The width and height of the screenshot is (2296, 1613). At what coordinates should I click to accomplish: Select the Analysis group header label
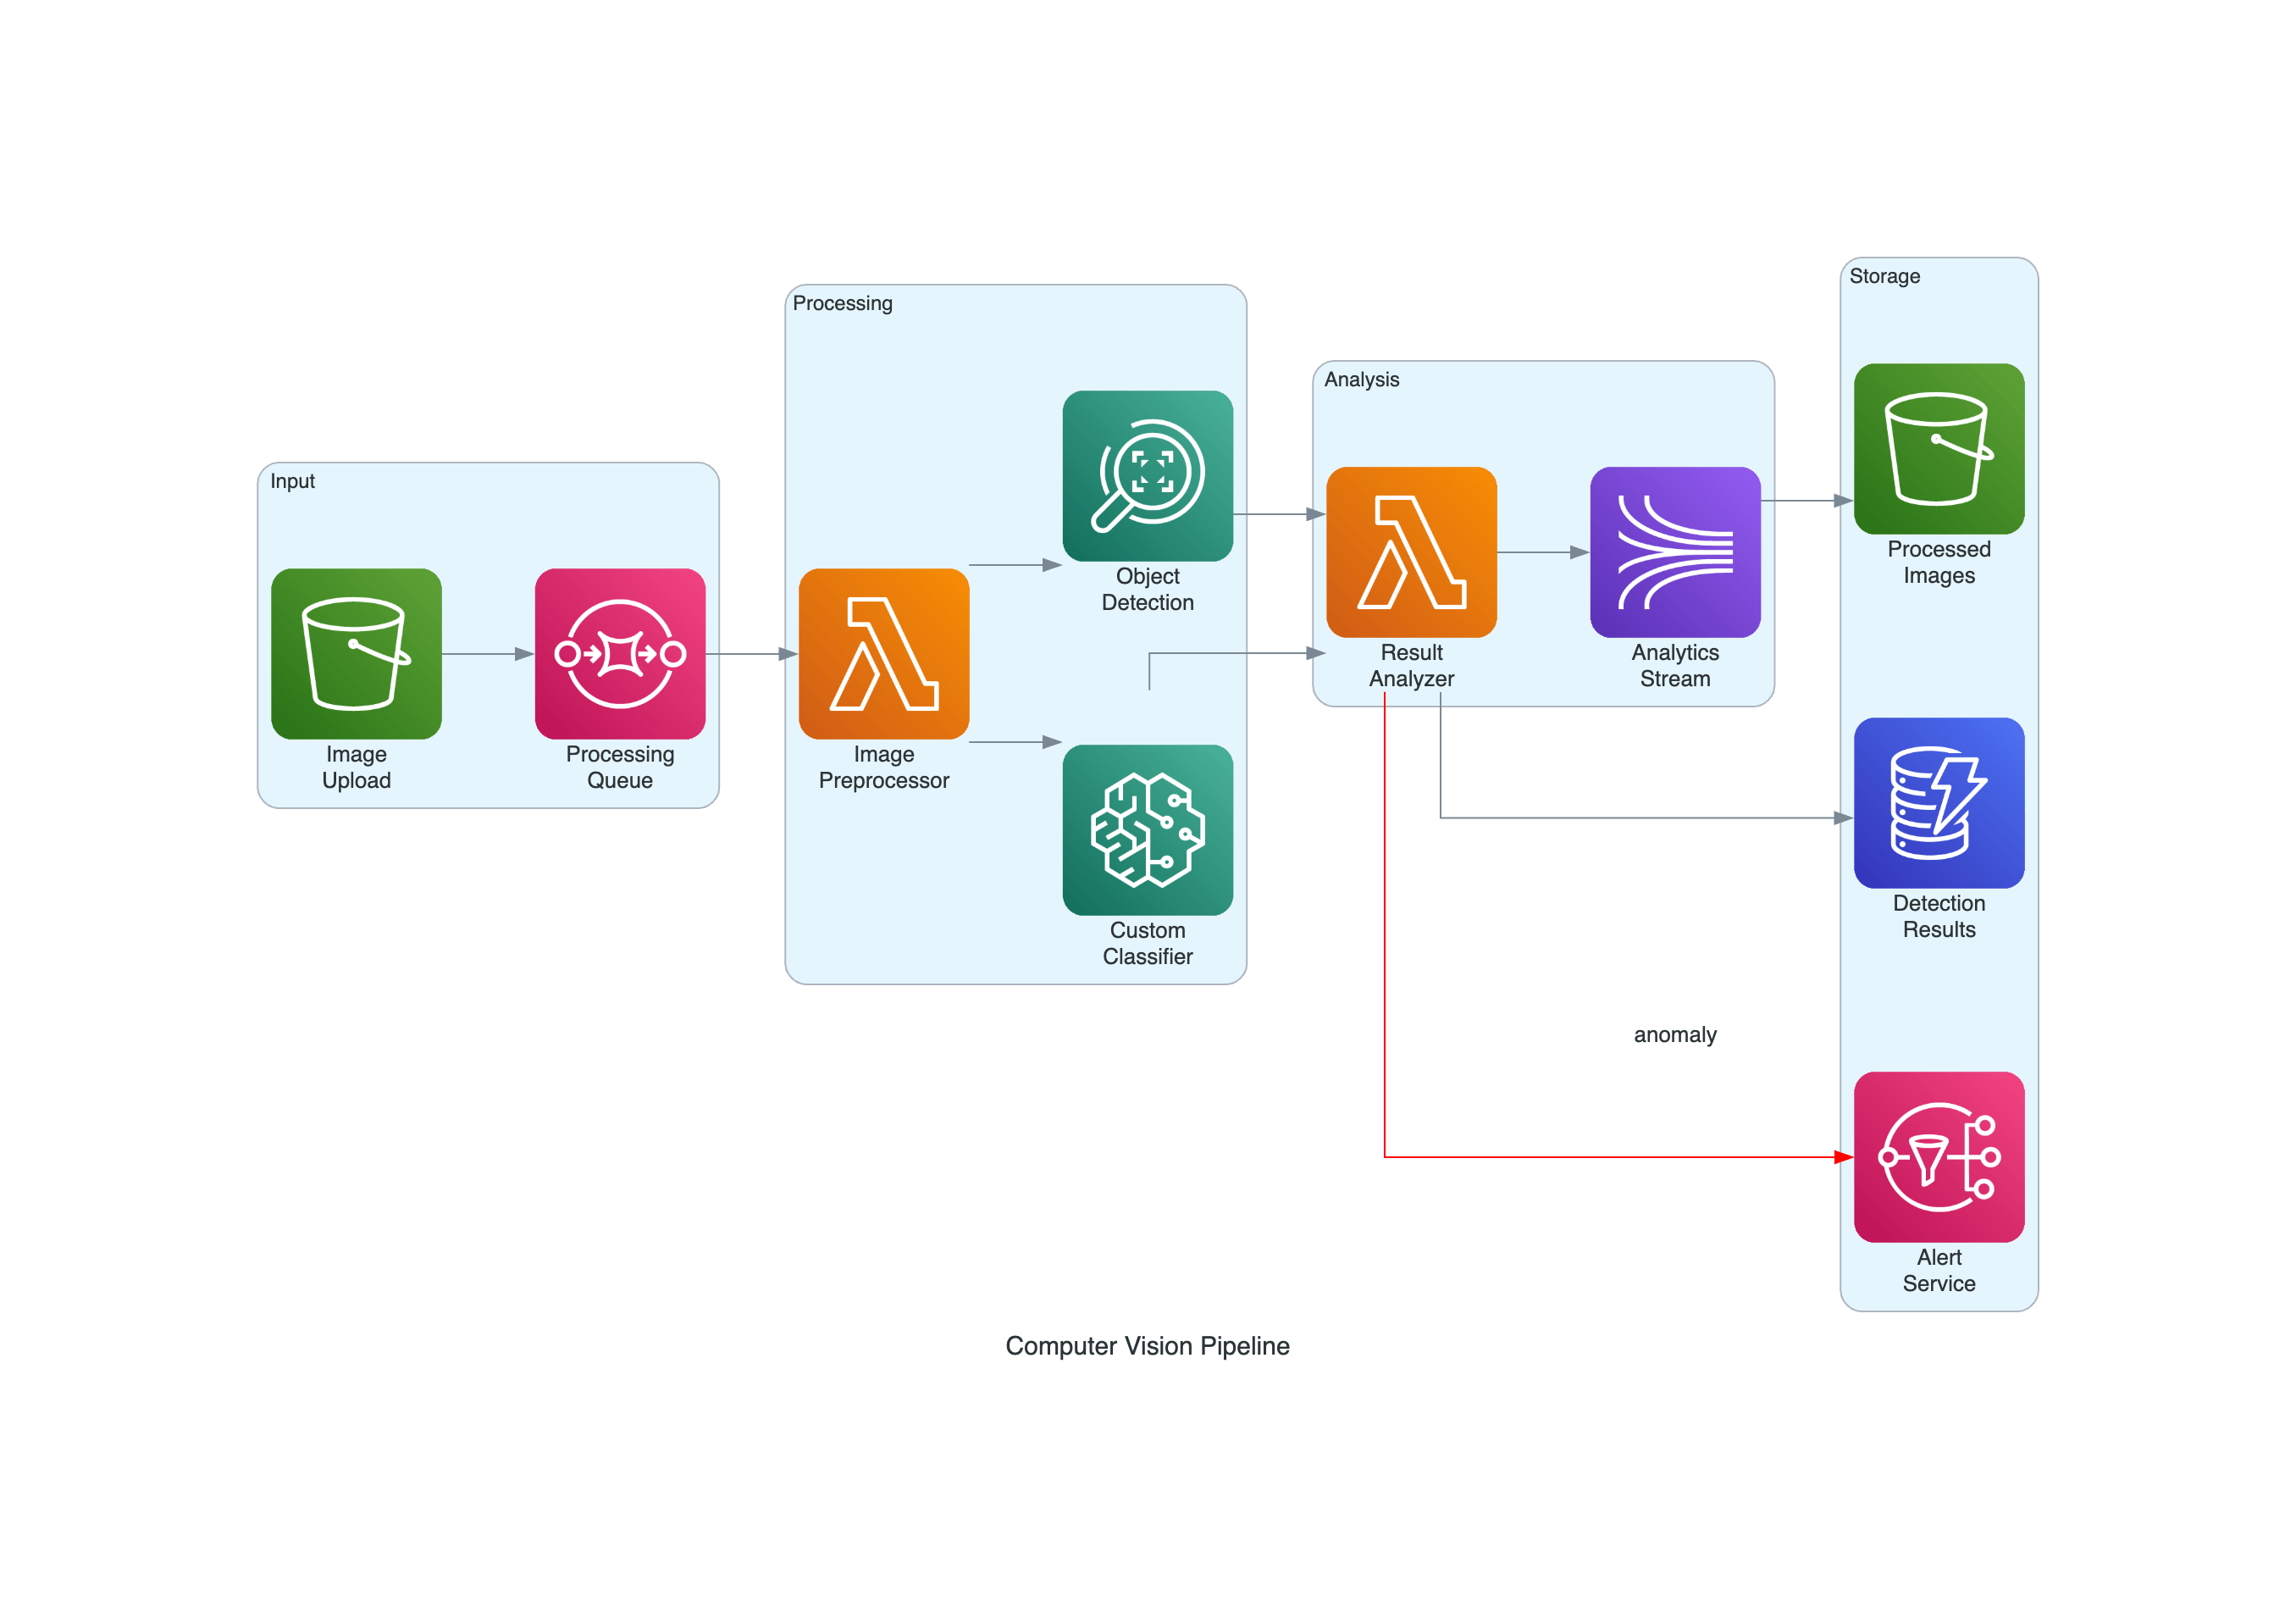1363,381
